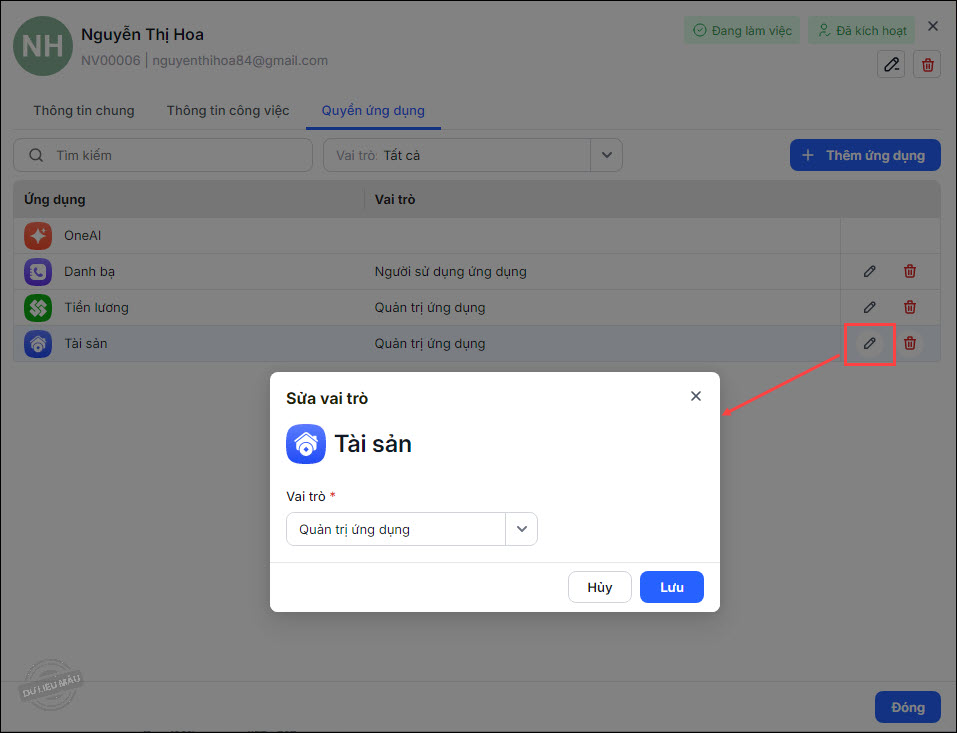Click the NH profile avatar
The image size is (957, 733).
pos(43,46)
